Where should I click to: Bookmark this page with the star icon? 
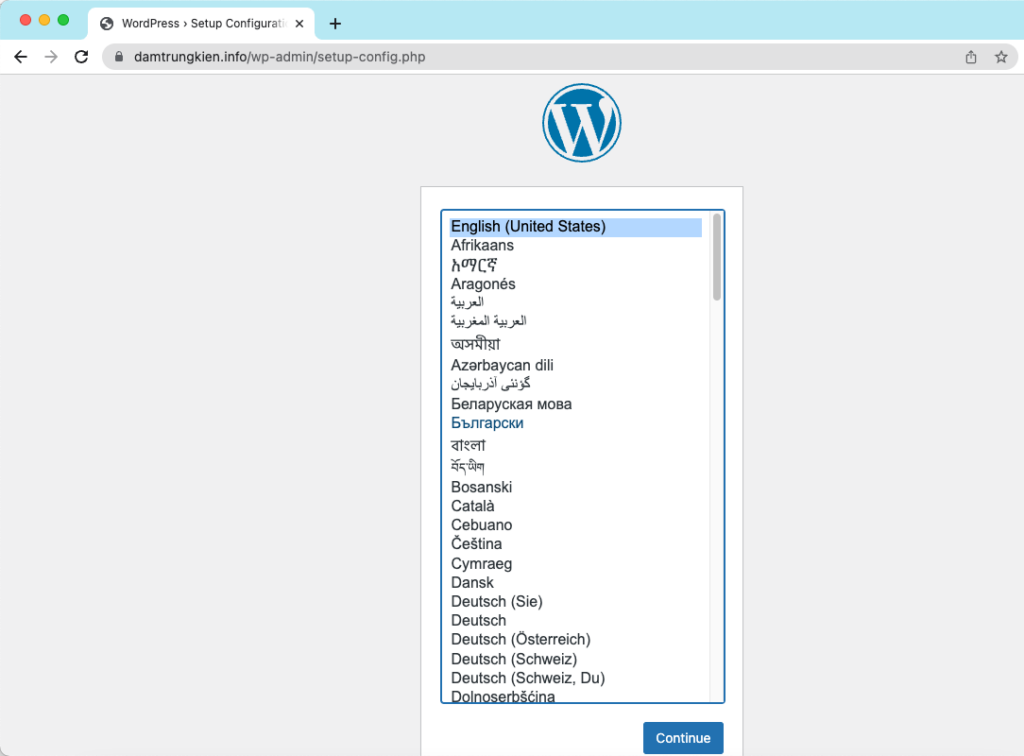pyautogui.click(x=1001, y=57)
